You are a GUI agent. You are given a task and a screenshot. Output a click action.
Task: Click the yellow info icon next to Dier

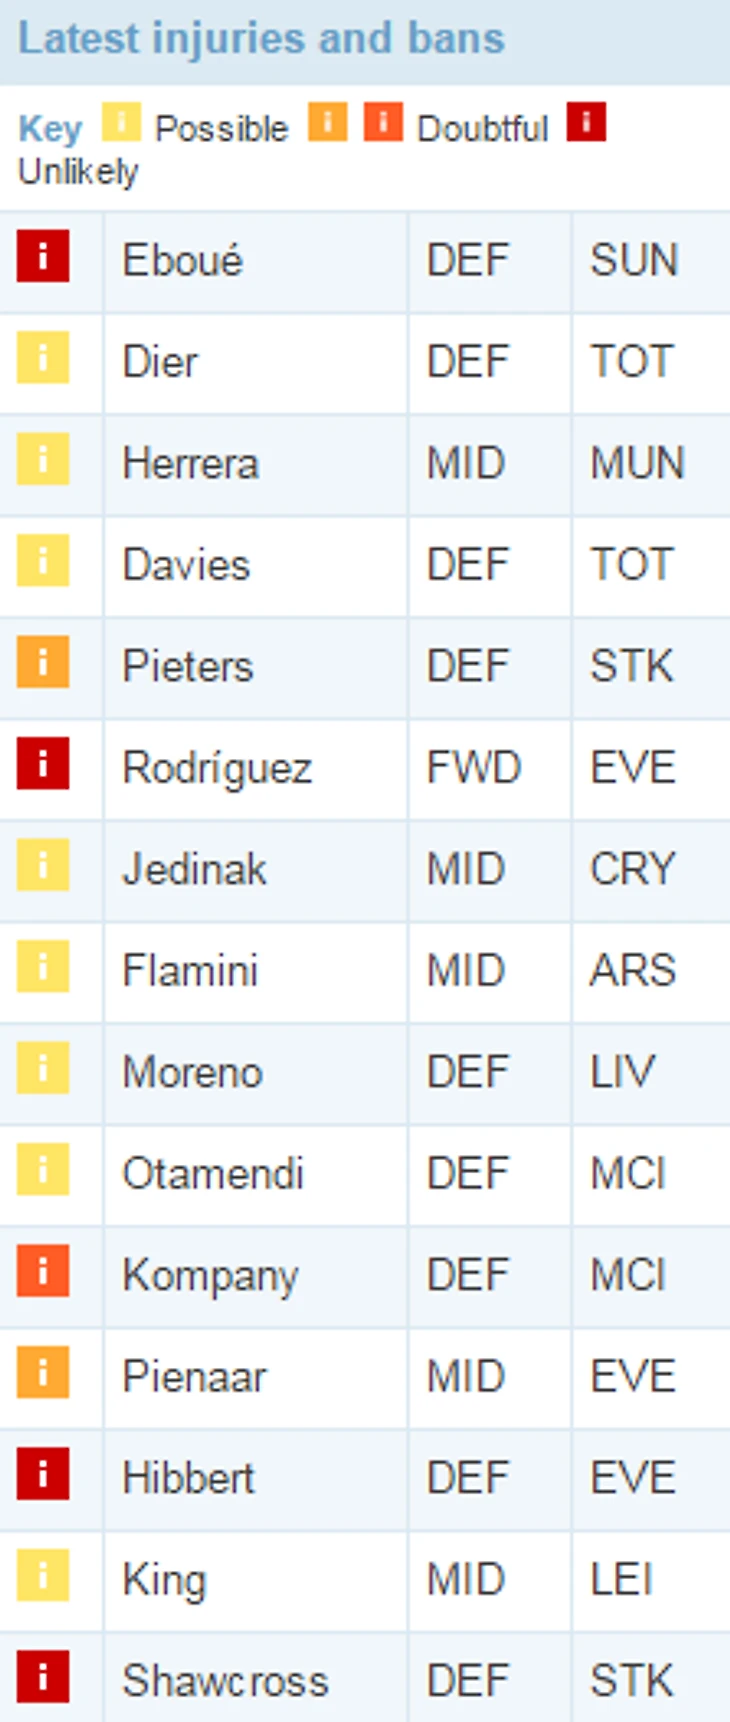point(43,358)
